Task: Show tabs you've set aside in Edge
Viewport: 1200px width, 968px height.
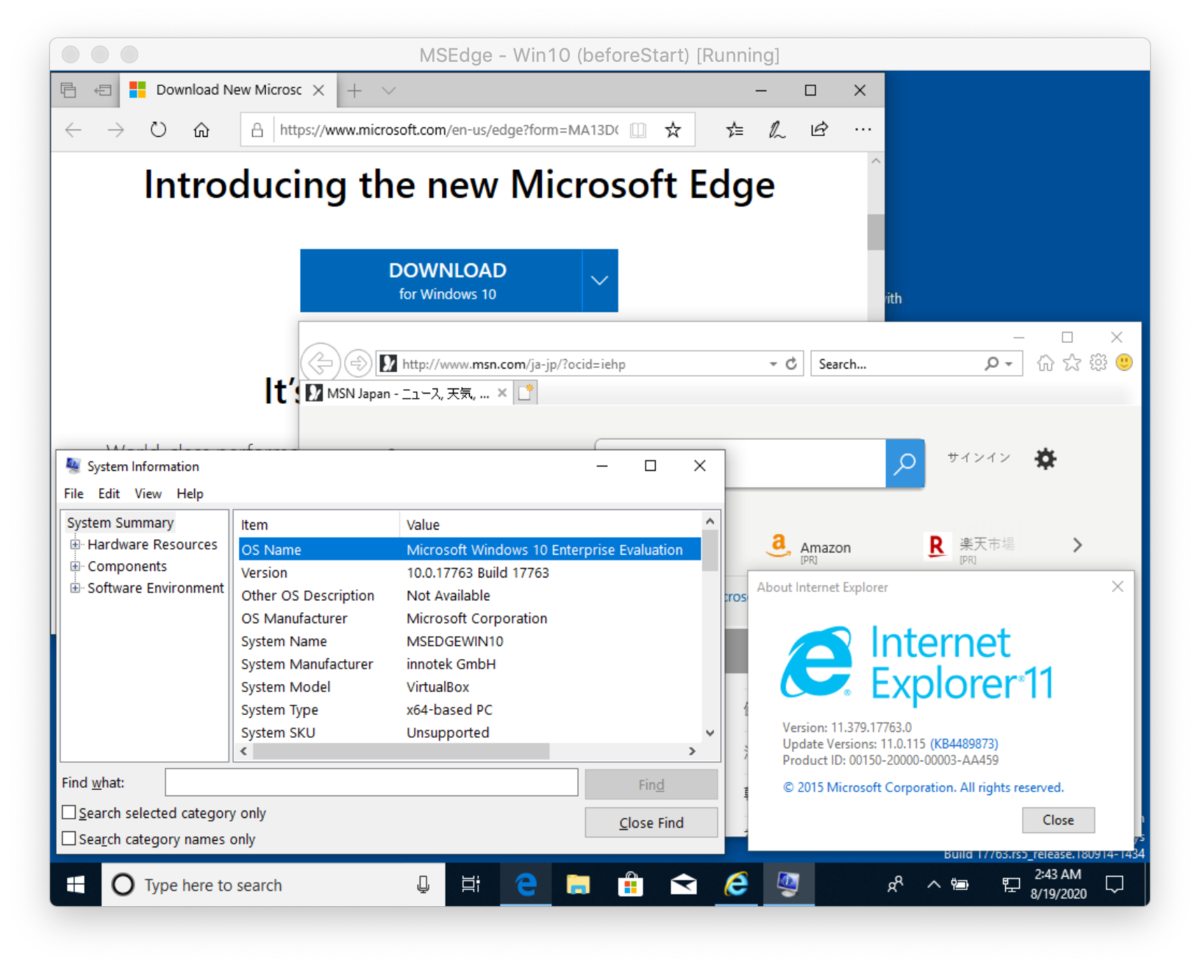Action: (x=68, y=90)
